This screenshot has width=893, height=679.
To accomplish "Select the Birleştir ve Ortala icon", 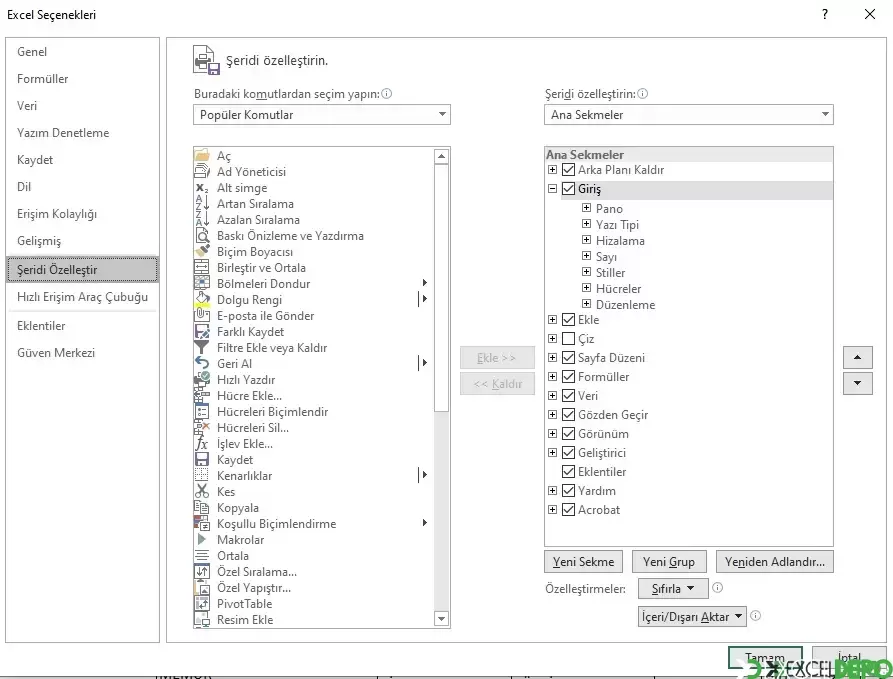I will 202,267.
